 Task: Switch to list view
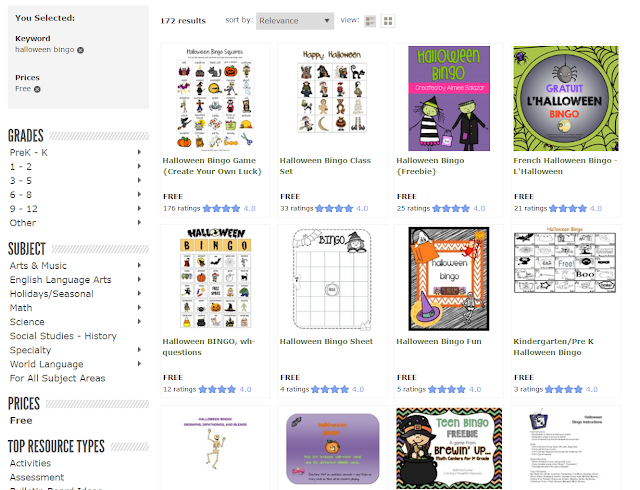[x=370, y=21]
